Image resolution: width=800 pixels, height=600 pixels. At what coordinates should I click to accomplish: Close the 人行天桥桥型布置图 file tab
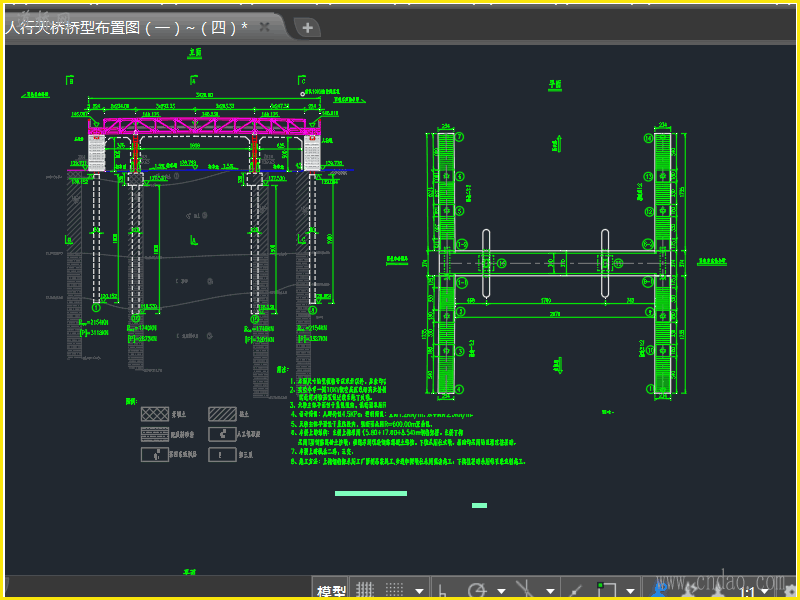point(265,27)
